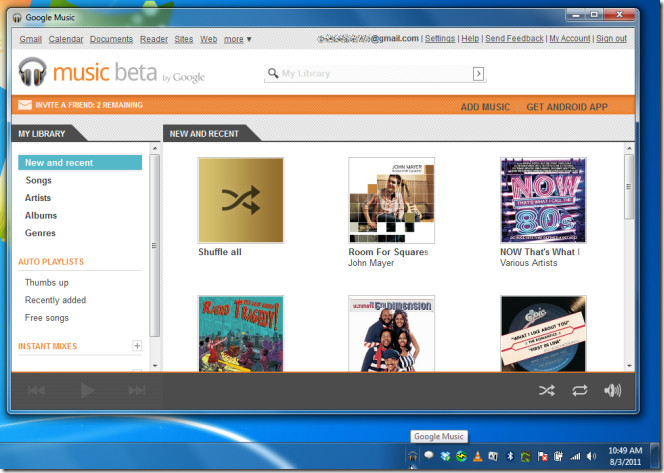Click John Mayer artist name
The height and width of the screenshot is (473, 664).
371,263
